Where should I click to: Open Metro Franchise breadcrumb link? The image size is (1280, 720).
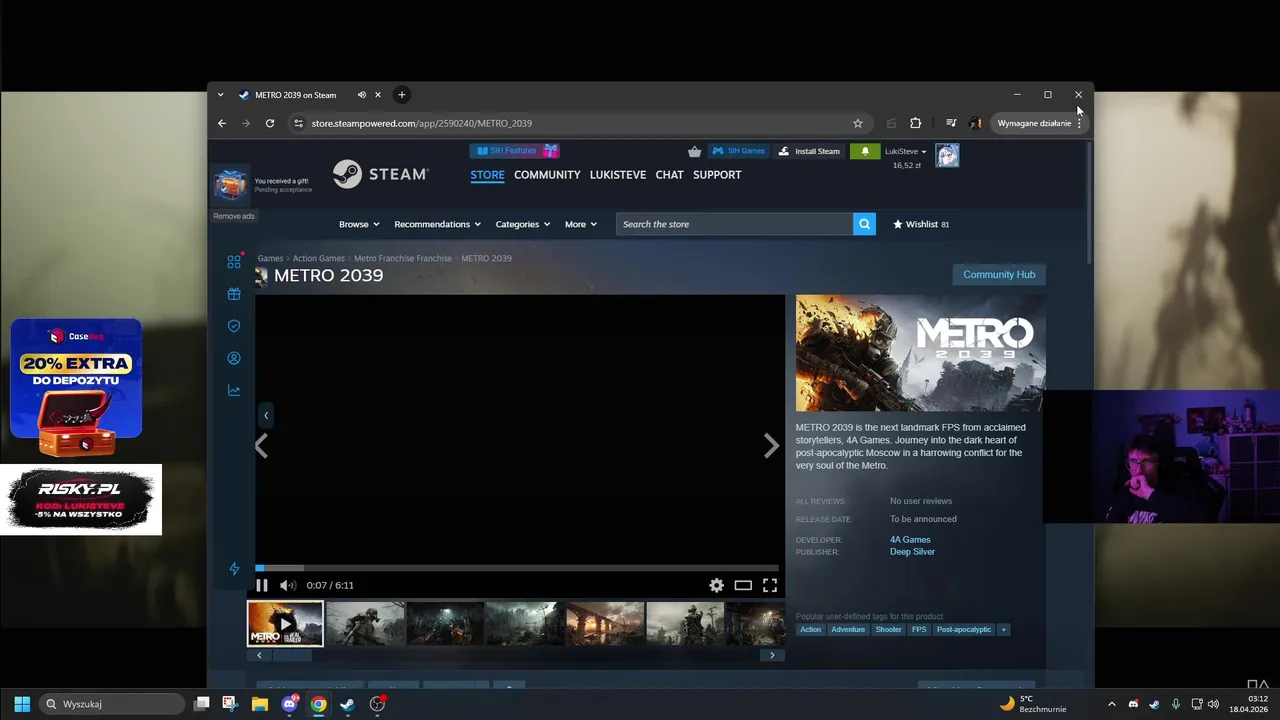(x=403, y=258)
